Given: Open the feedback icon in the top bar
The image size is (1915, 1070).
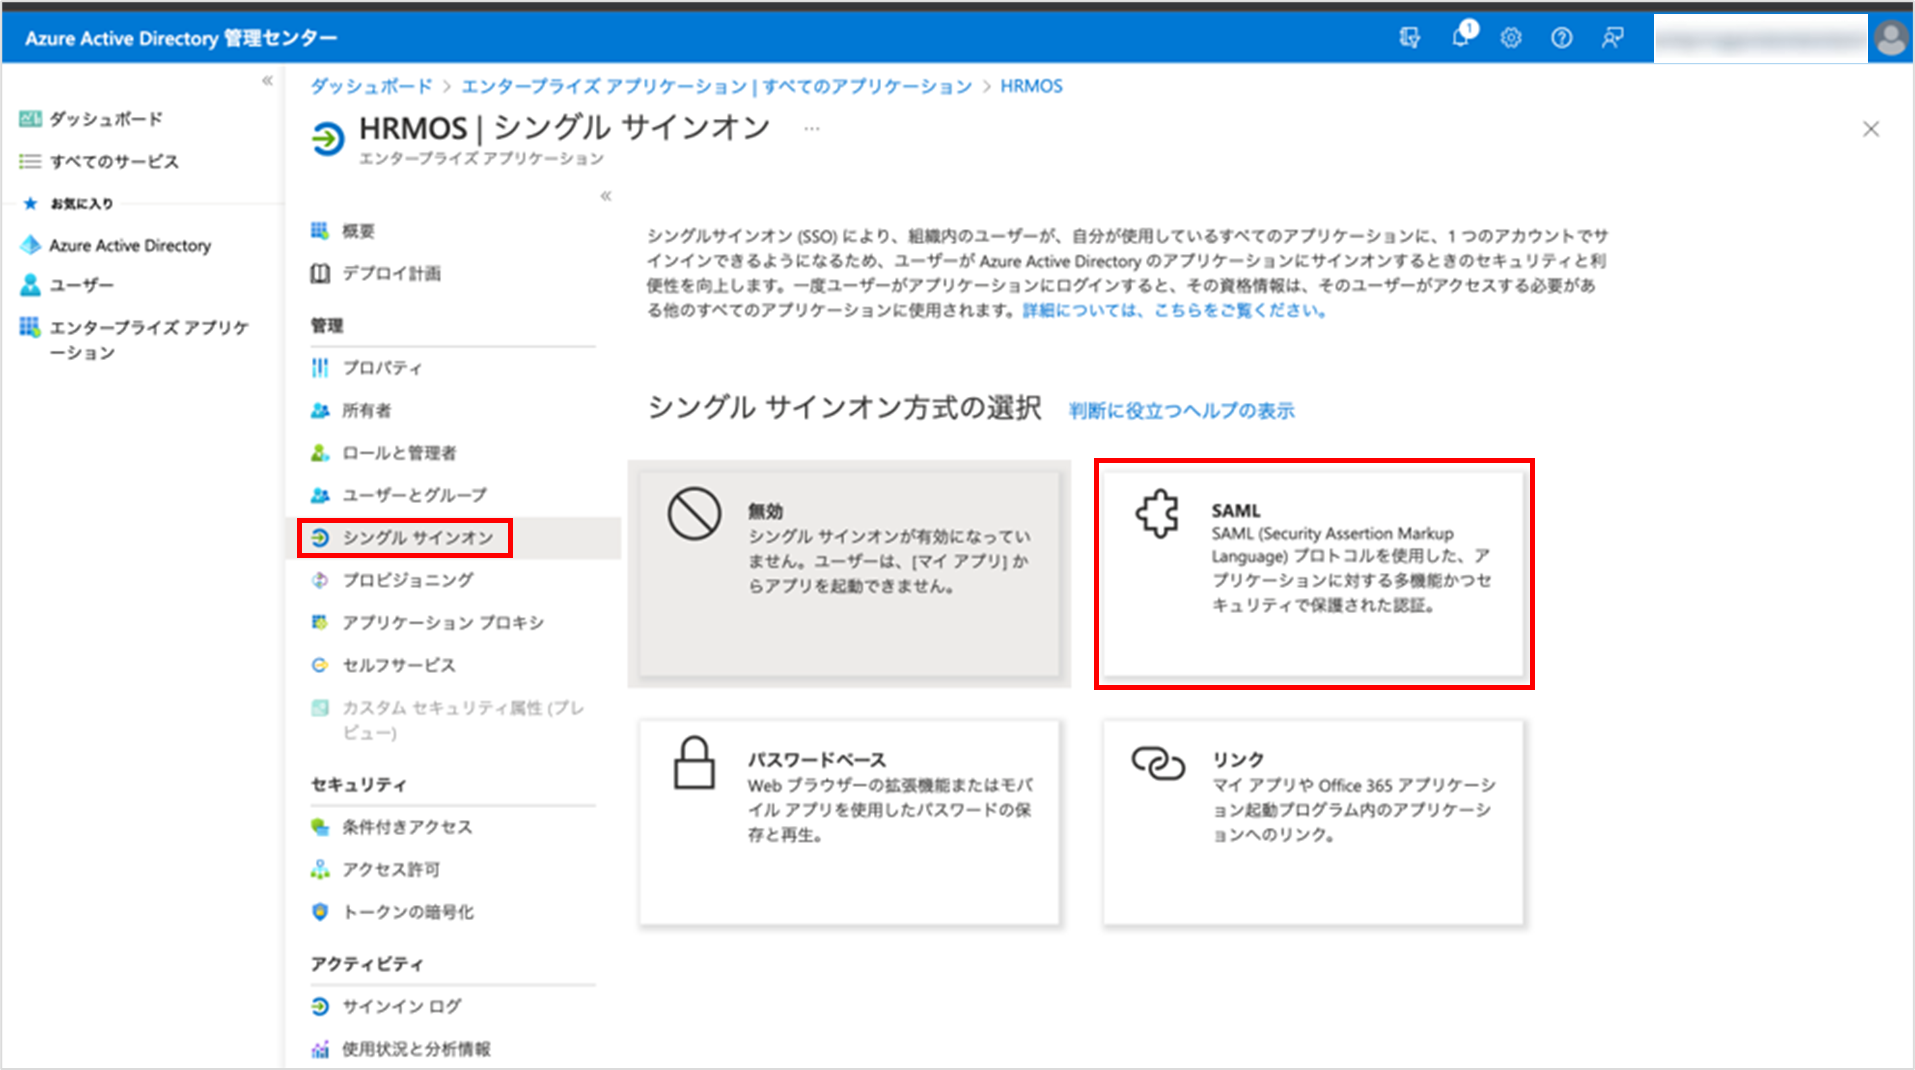Looking at the screenshot, I should (1612, 38).
